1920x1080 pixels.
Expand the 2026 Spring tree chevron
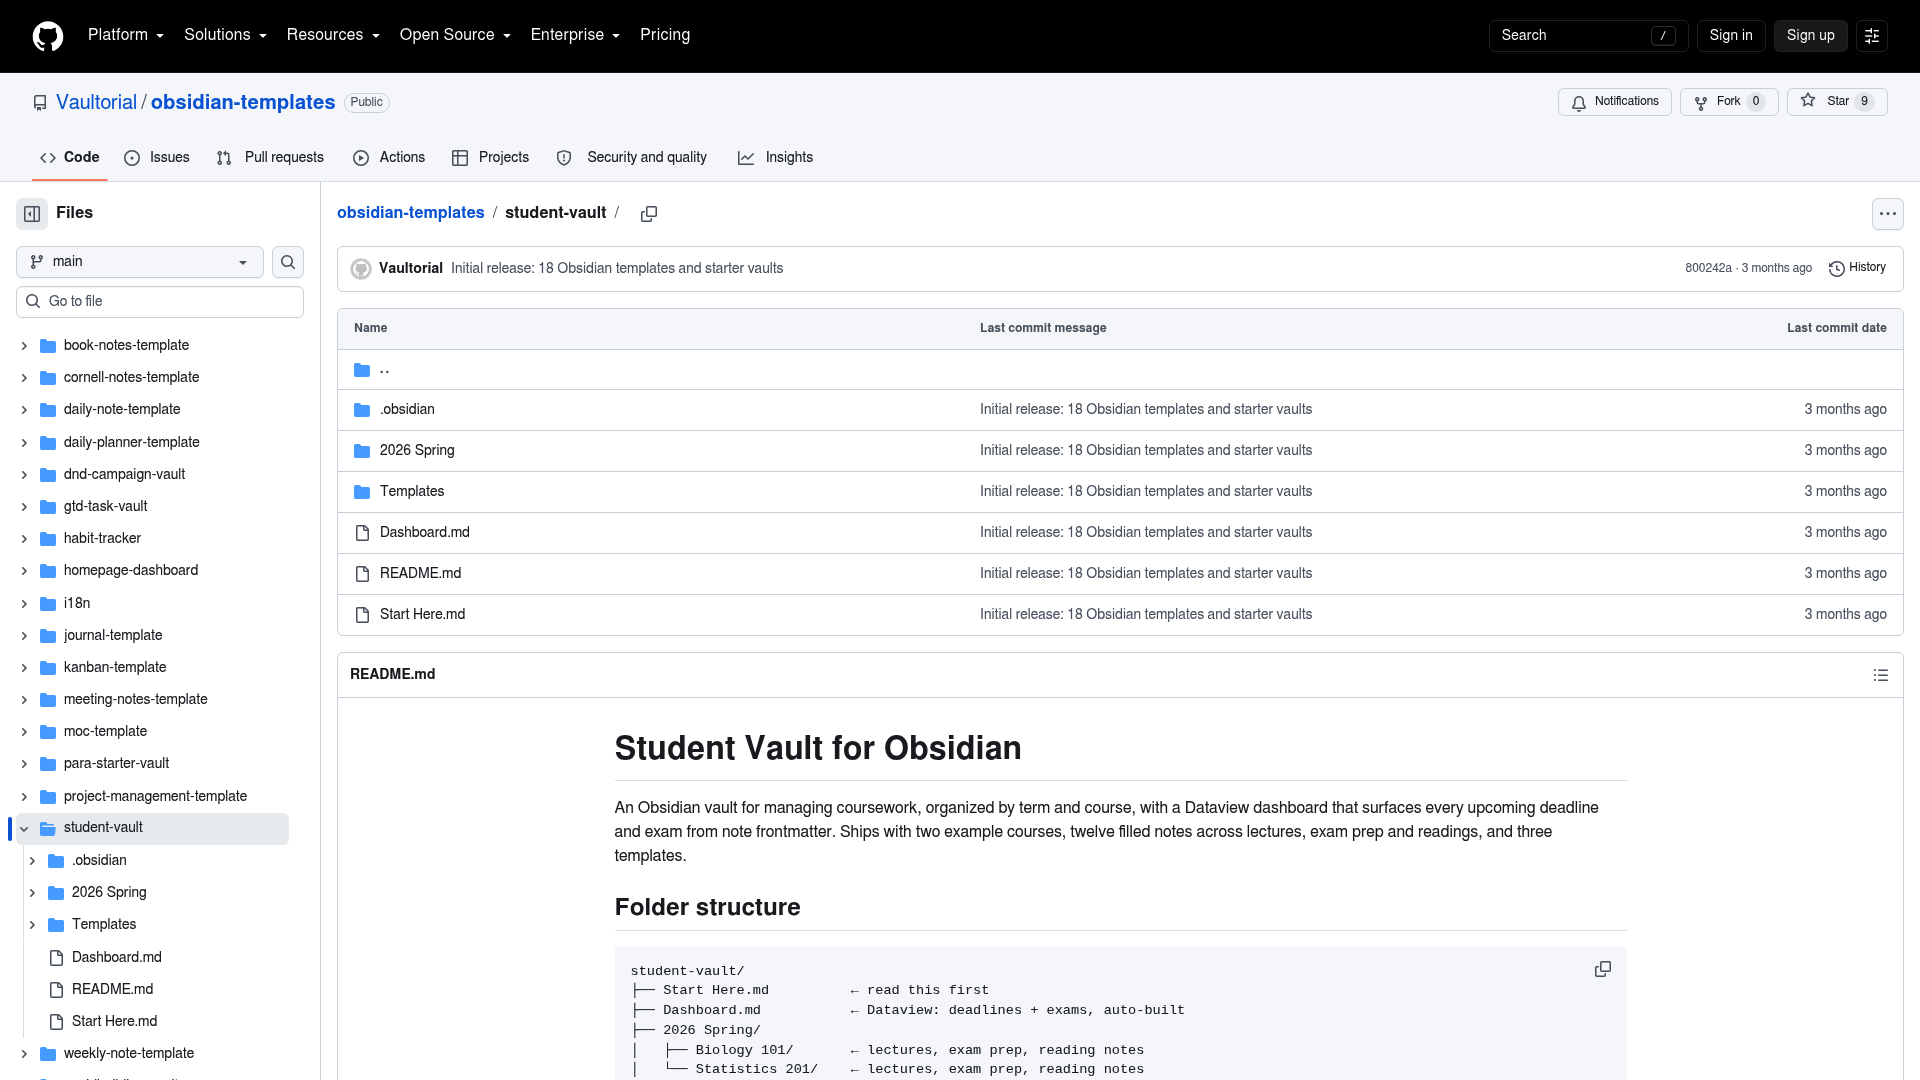pos(32,893)
